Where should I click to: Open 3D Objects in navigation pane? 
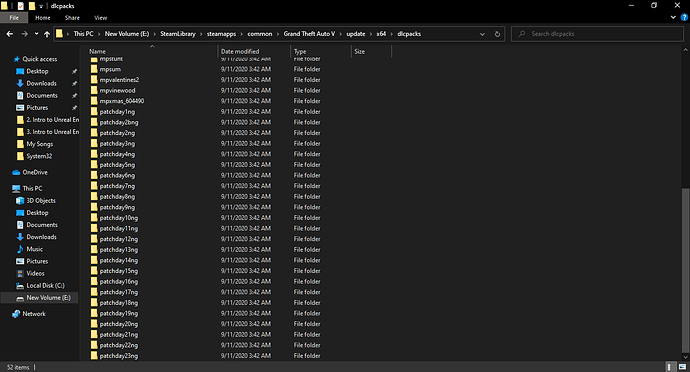click(41, 201)
